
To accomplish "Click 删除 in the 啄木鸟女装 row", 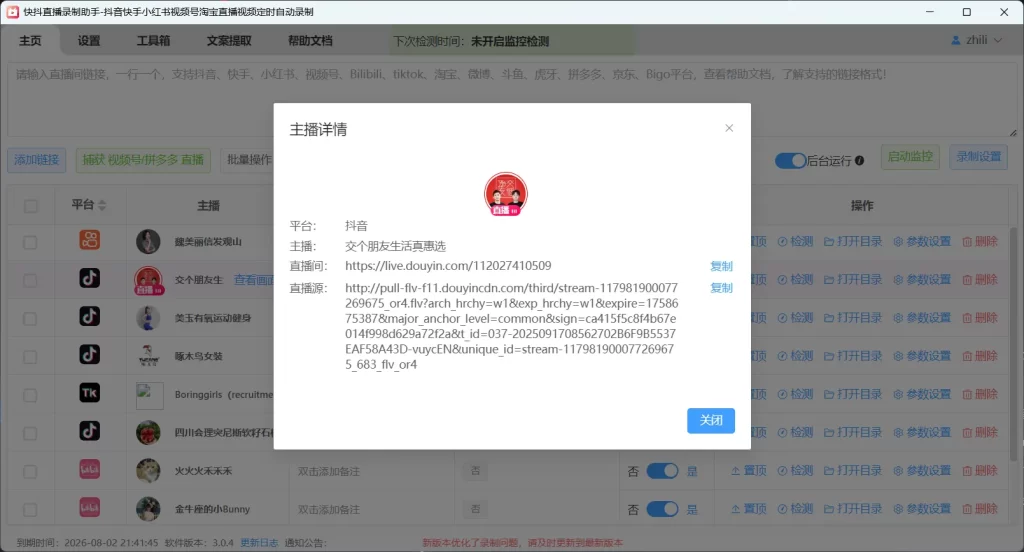I will [980, 356].
